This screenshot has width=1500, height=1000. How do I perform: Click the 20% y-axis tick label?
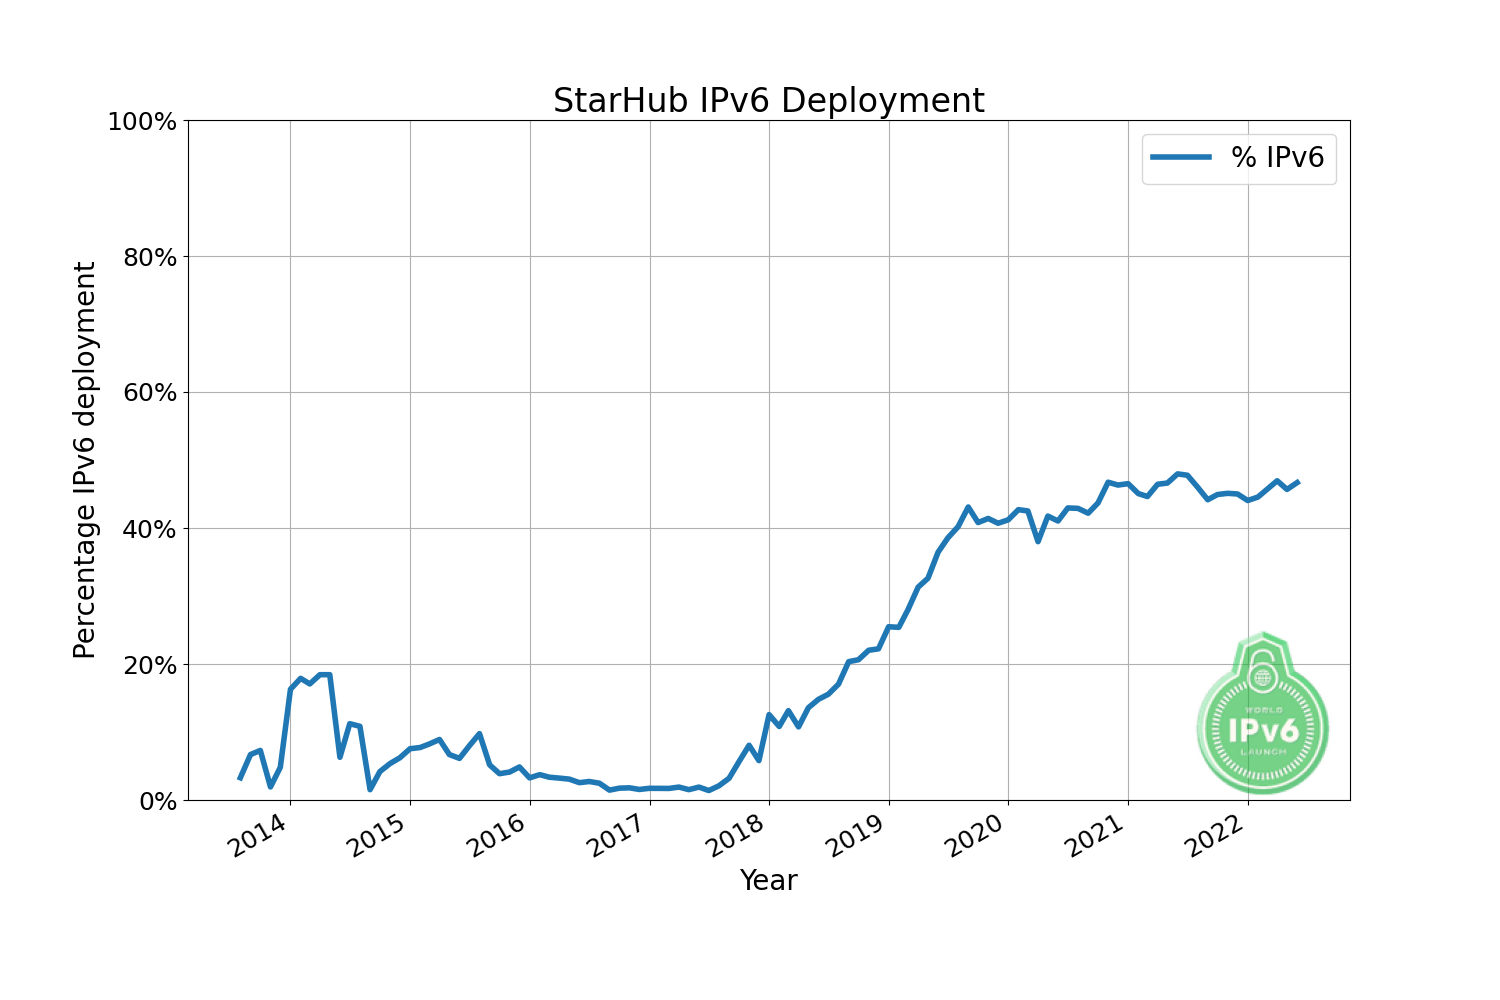(x=148, y=665)
